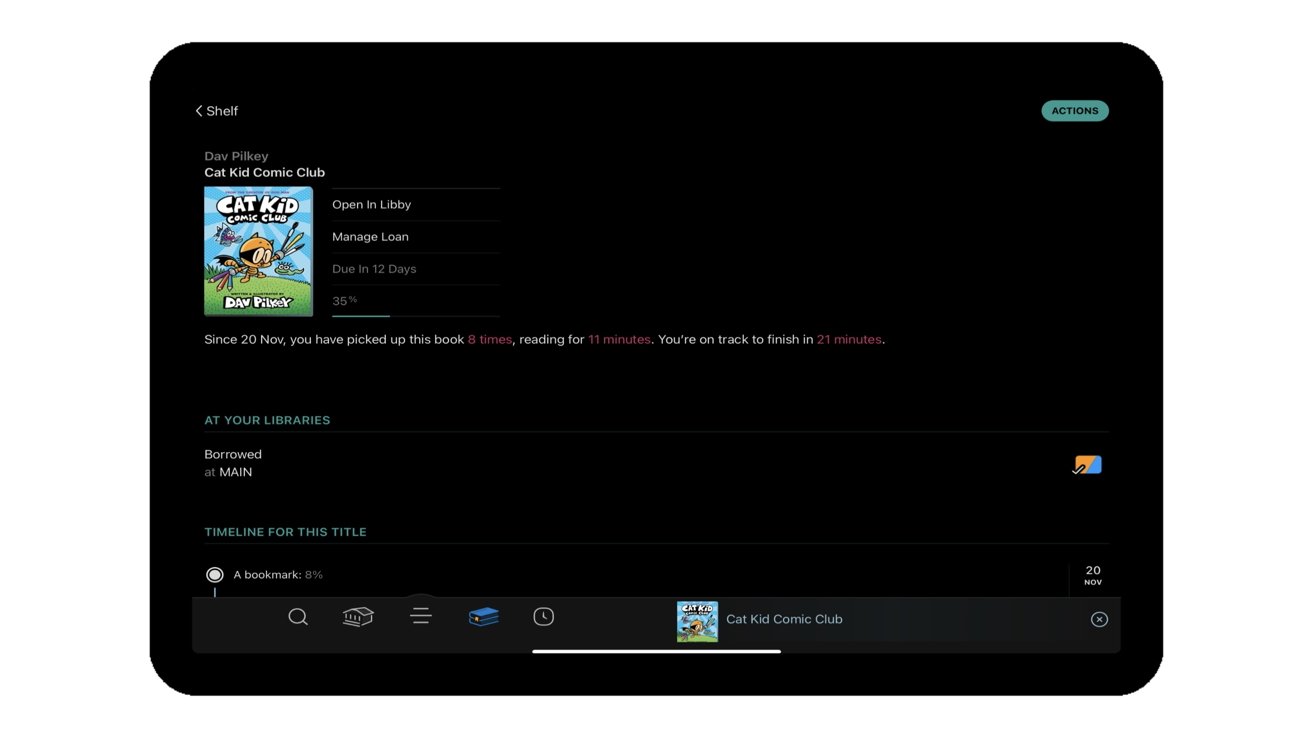The width and height of the screenshot is (1312, 738).
Task: Open the ACTIONS menu
Action: pos(1075,111)
